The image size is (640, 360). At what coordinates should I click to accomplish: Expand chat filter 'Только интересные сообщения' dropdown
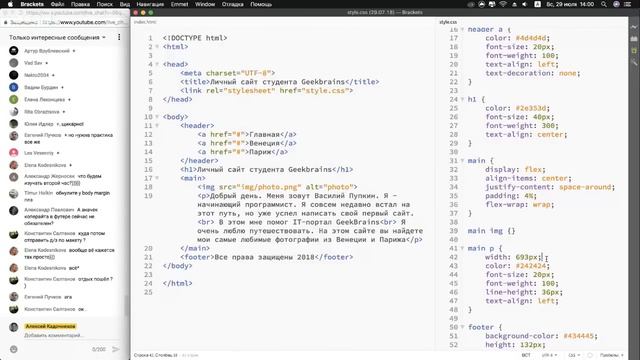tap(58, 37)
